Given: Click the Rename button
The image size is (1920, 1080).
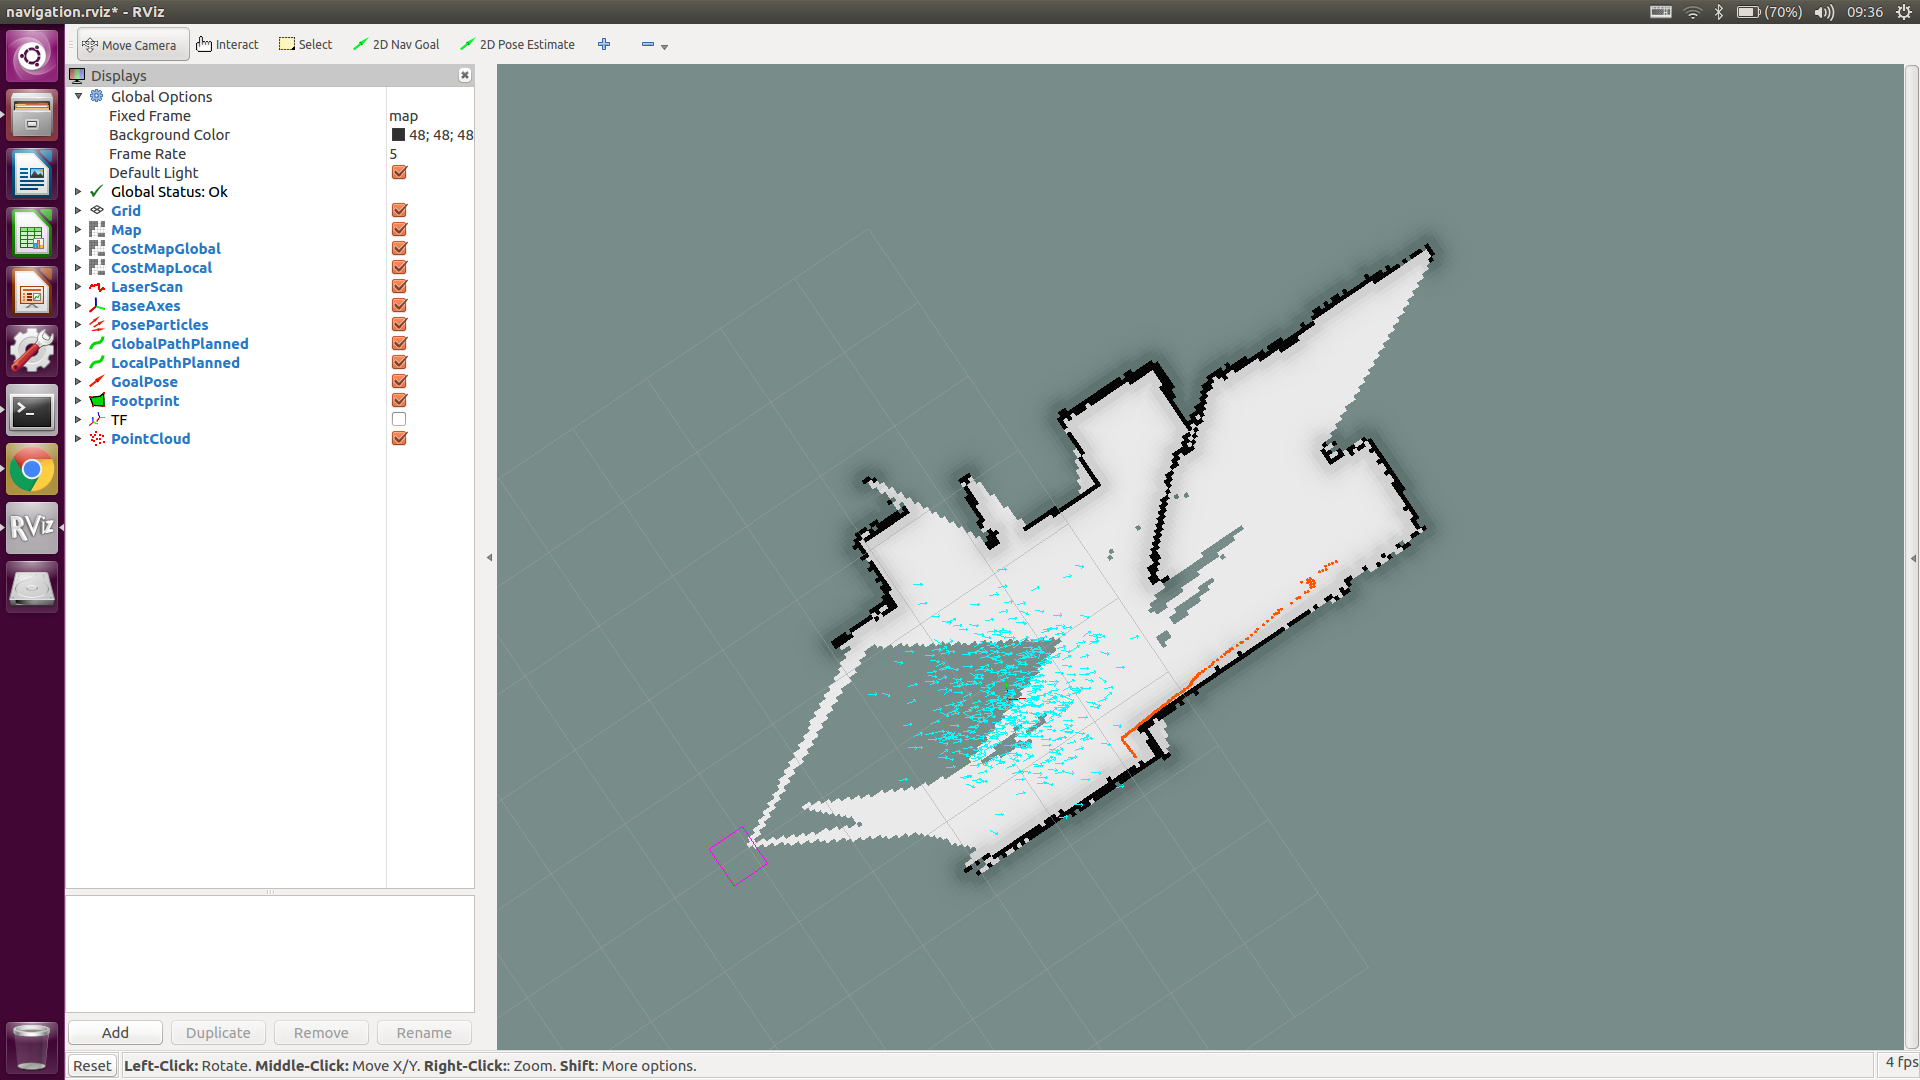Looking at the screenshot, I should [x=424, y=1032].
